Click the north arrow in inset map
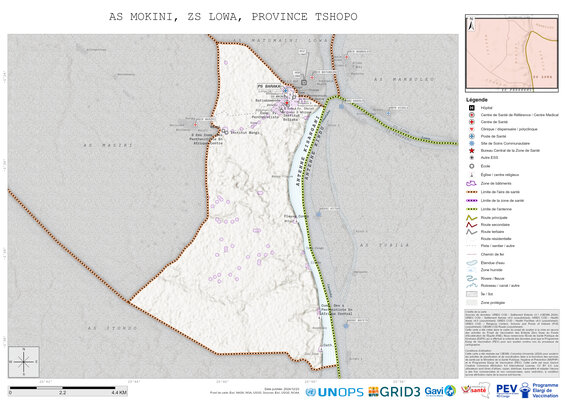The image size is (566, 400). [x=471, y=25]
